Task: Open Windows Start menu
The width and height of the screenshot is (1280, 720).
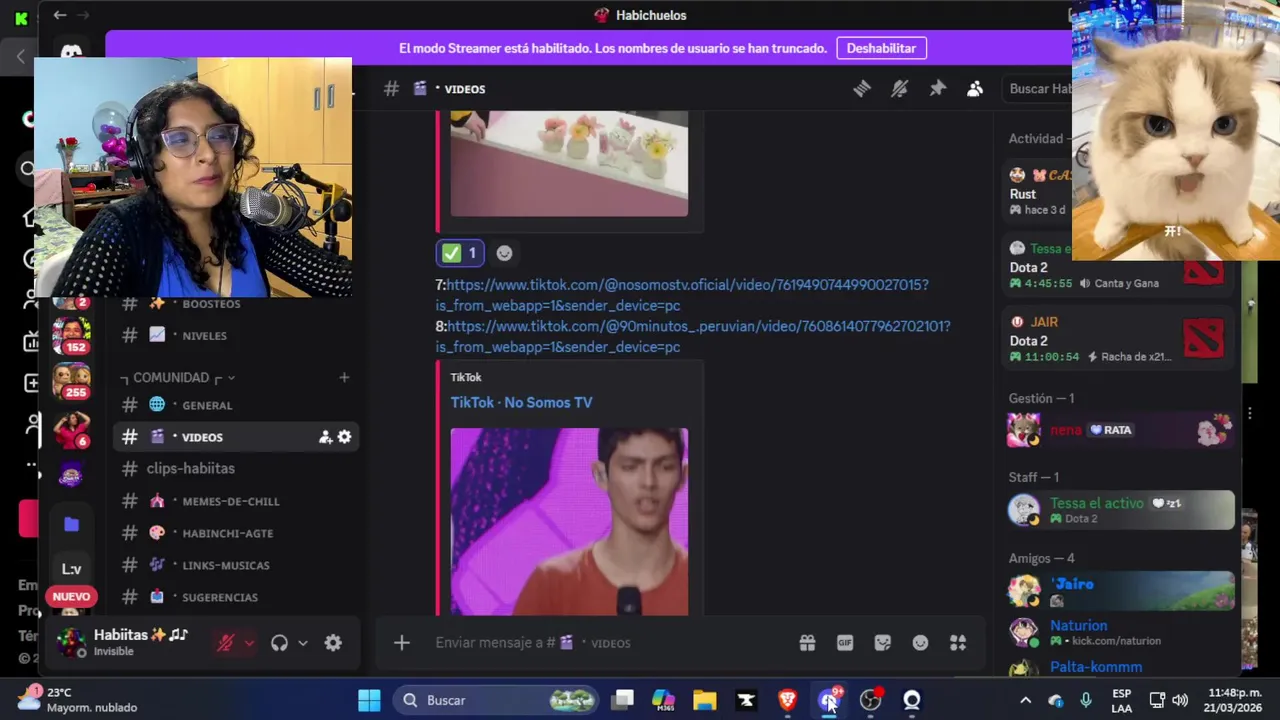Action: click(369, 700)
